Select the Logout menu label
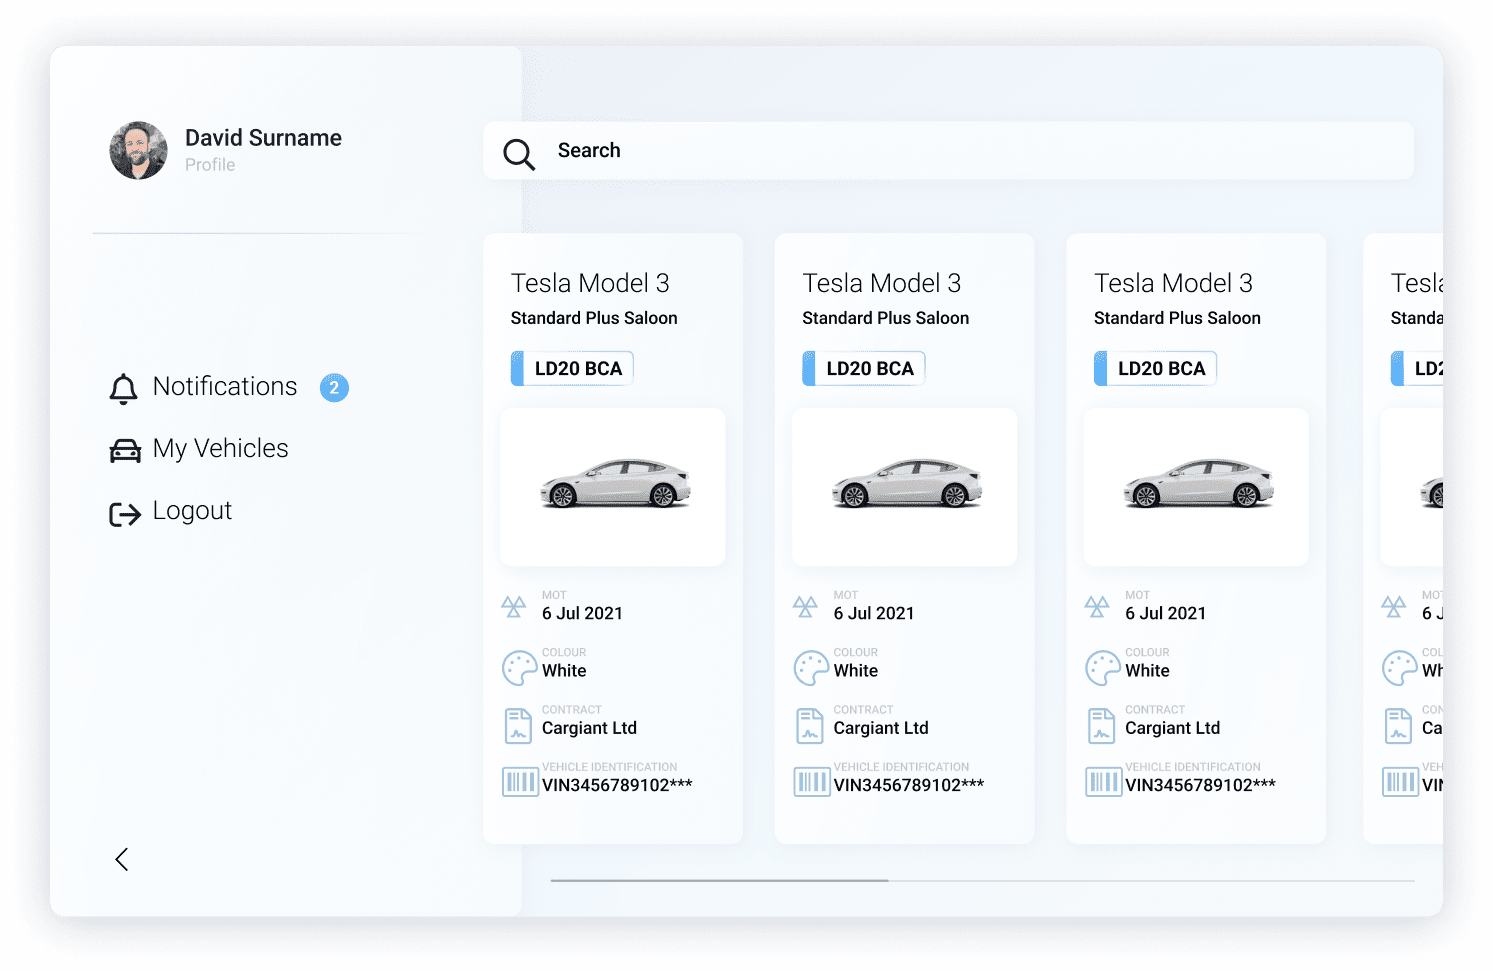 click(192, 511)
